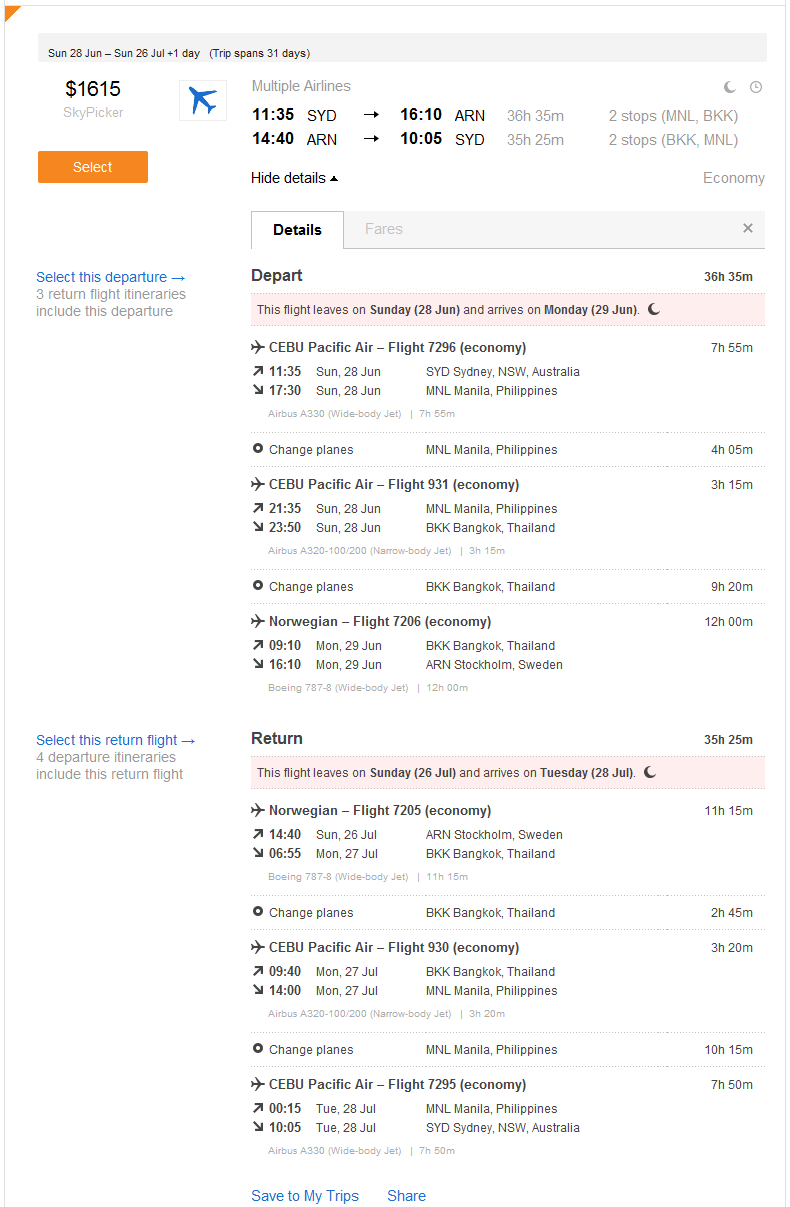
Task: Click the long-duration clock icon
Action: point(756,87)
